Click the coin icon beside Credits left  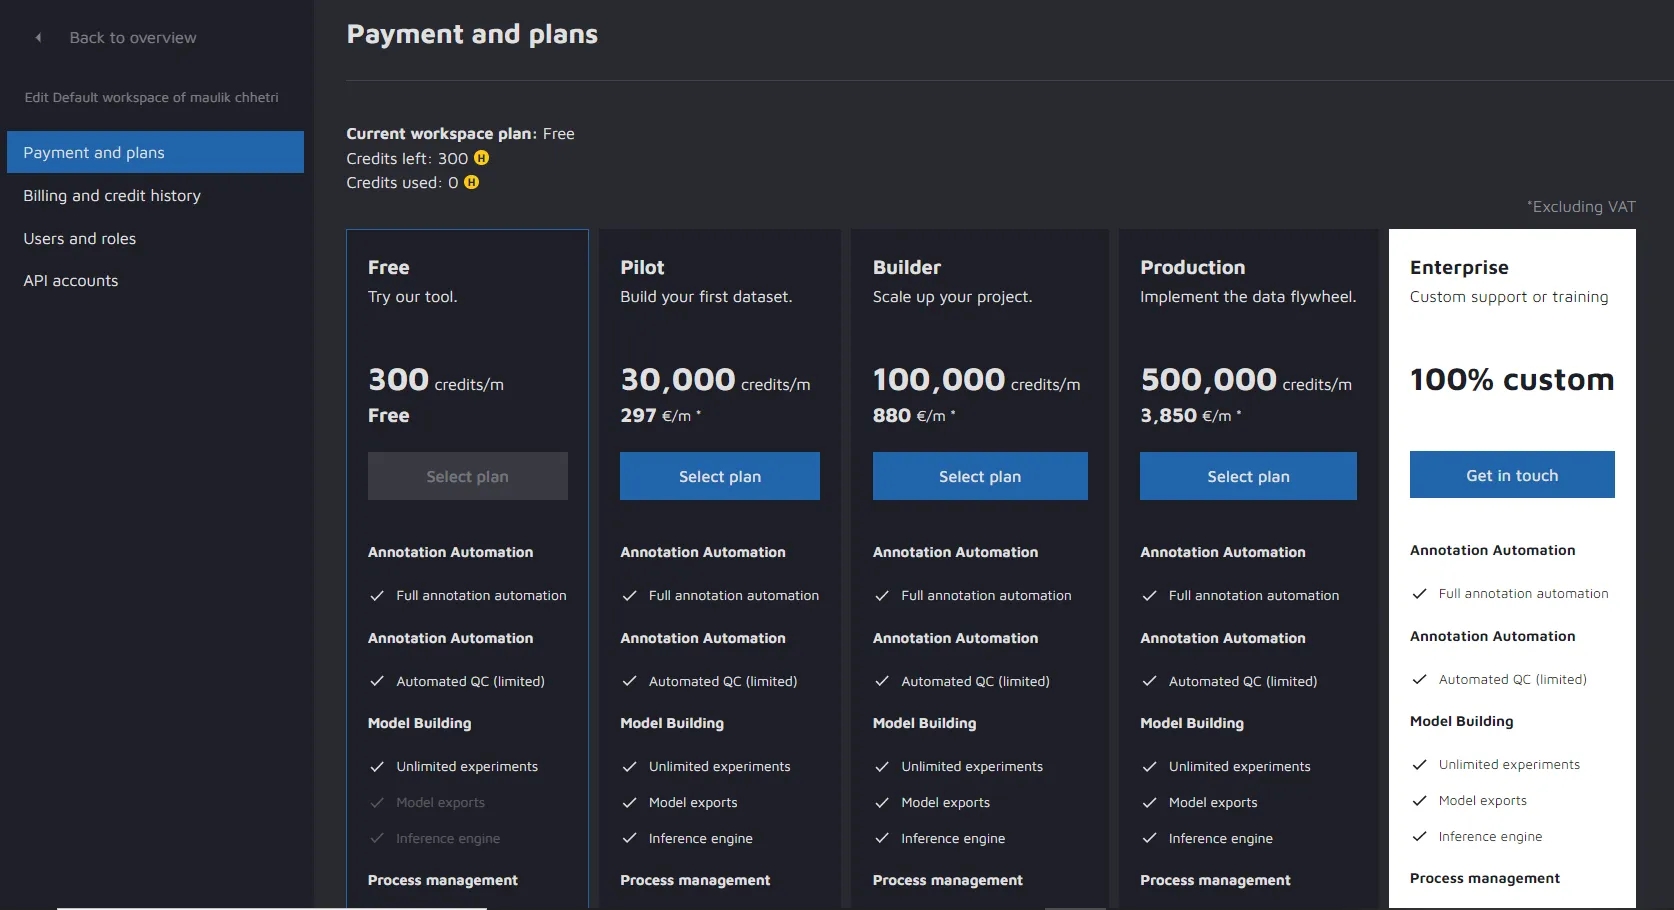click(481, 158)
